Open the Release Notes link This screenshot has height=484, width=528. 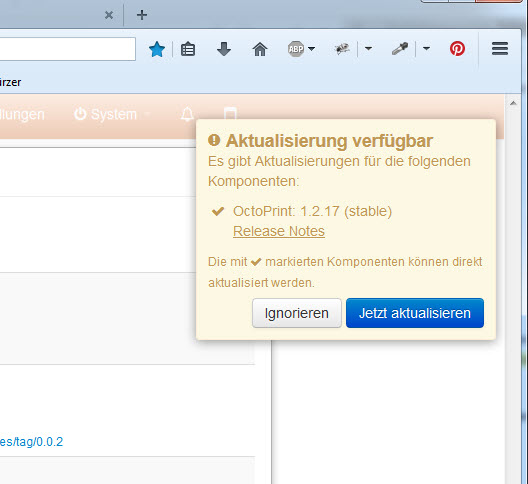[279, 231]
